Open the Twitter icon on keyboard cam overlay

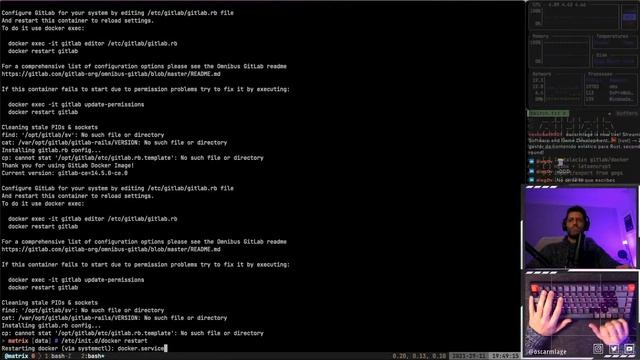point(614,348)
